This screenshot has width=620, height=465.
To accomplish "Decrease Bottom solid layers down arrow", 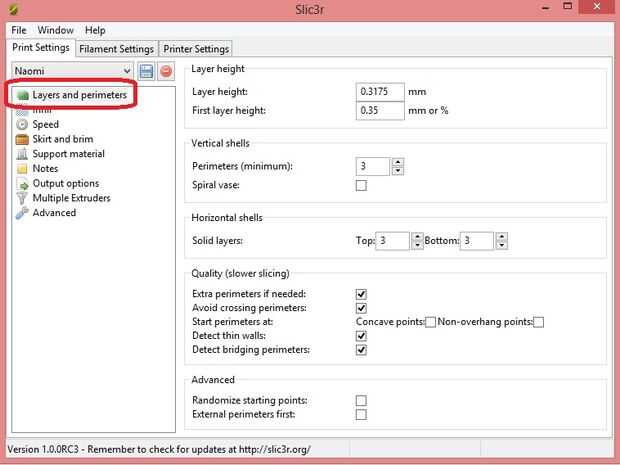I will pyautogui.click(x=502, y=245).
